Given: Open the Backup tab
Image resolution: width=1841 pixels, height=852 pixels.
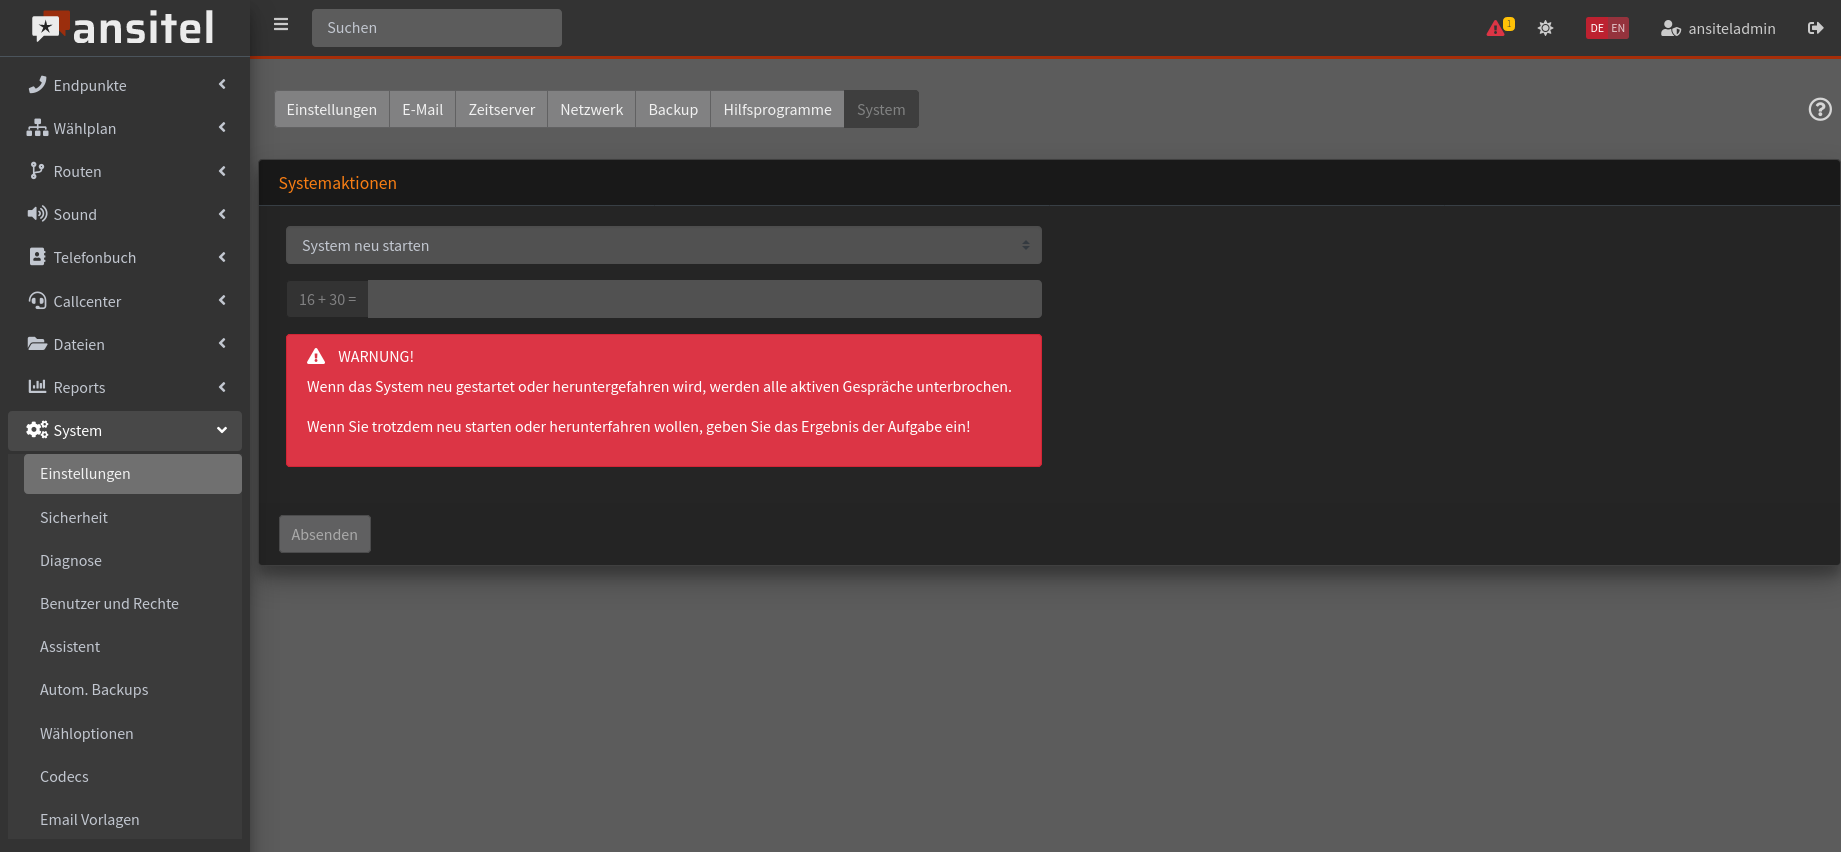Looking at the screenshot, I should [673, 109].
